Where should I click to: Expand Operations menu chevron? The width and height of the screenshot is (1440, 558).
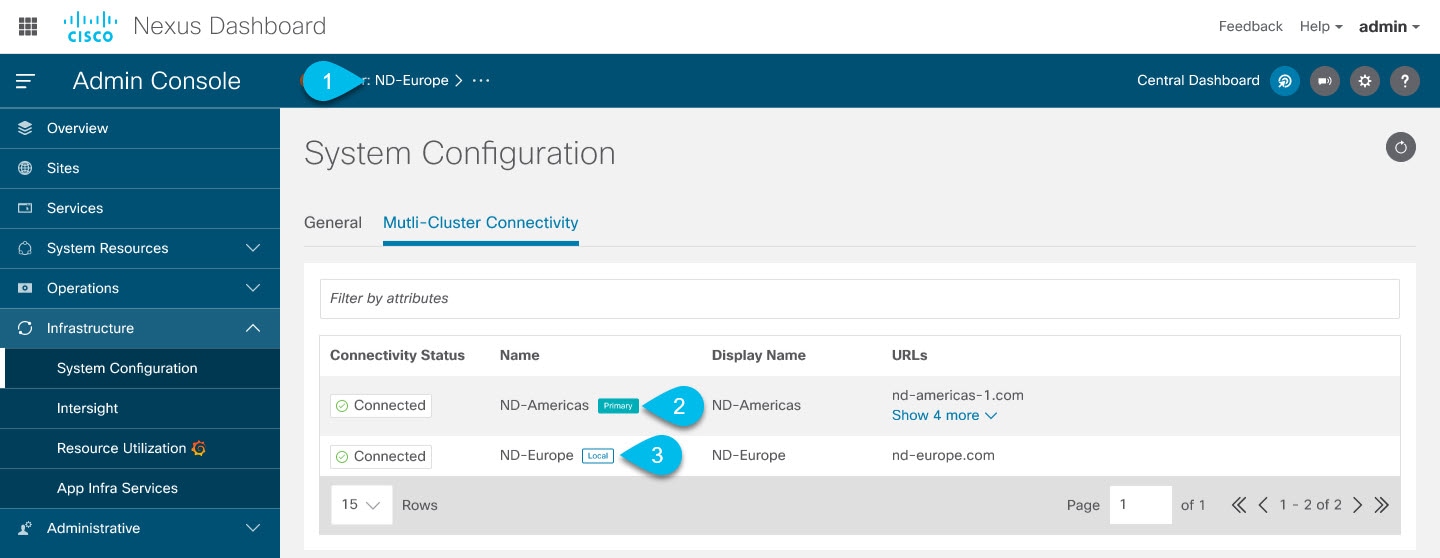point(253,288)
